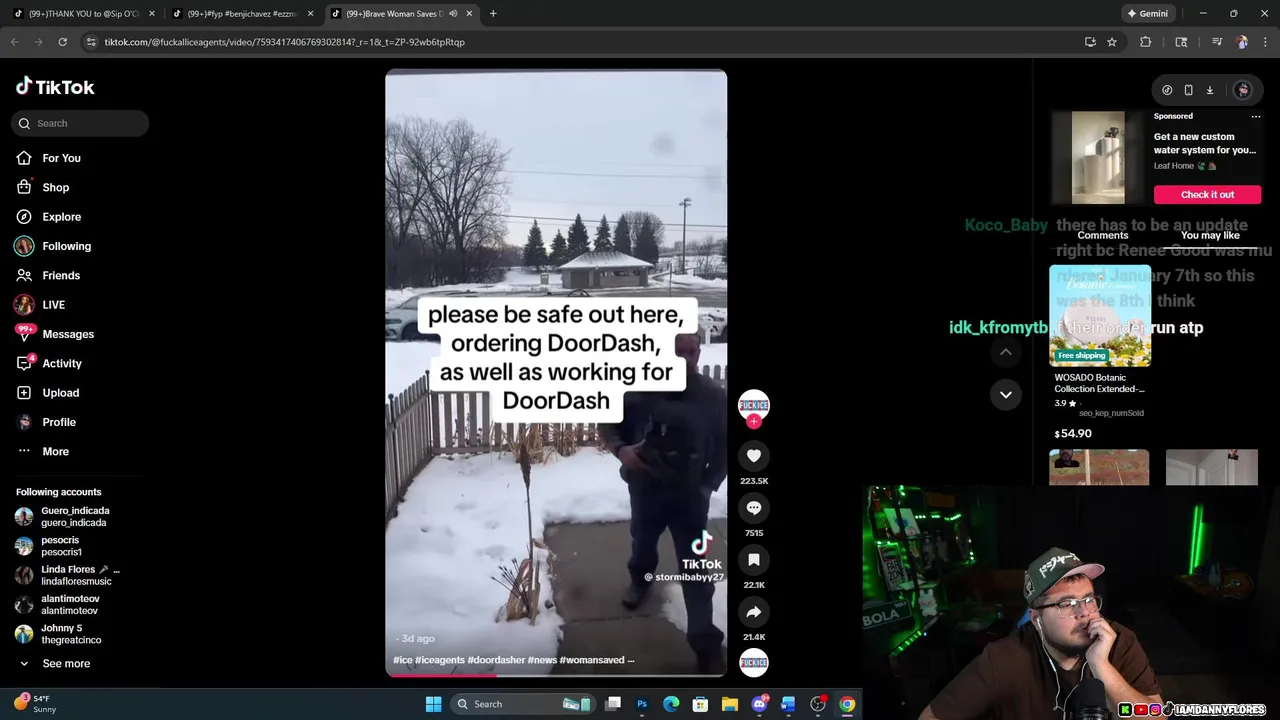Viewport: 1280px width, 720px height.
Task: Open Chrome extensions puzzle icon
Action: (1146, 42)
